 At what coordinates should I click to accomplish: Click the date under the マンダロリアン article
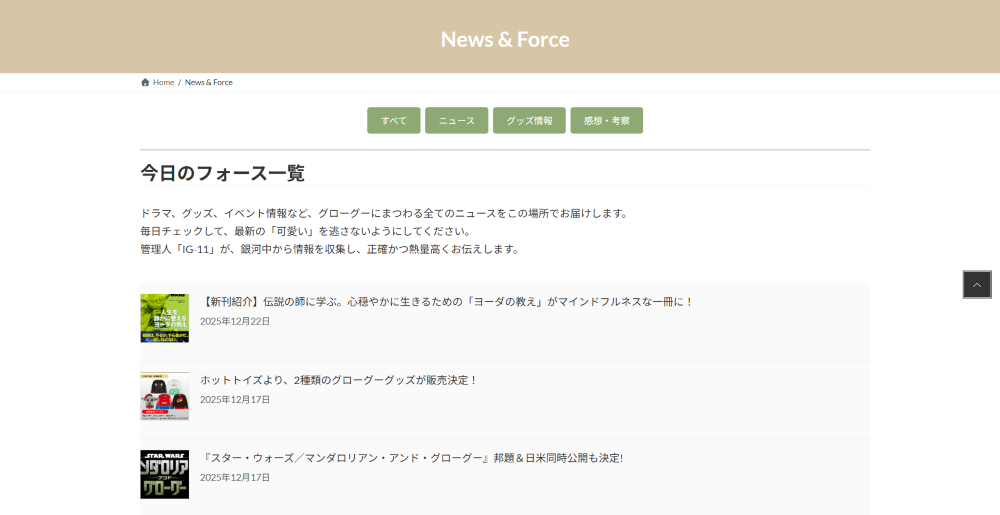click(235, 477)
